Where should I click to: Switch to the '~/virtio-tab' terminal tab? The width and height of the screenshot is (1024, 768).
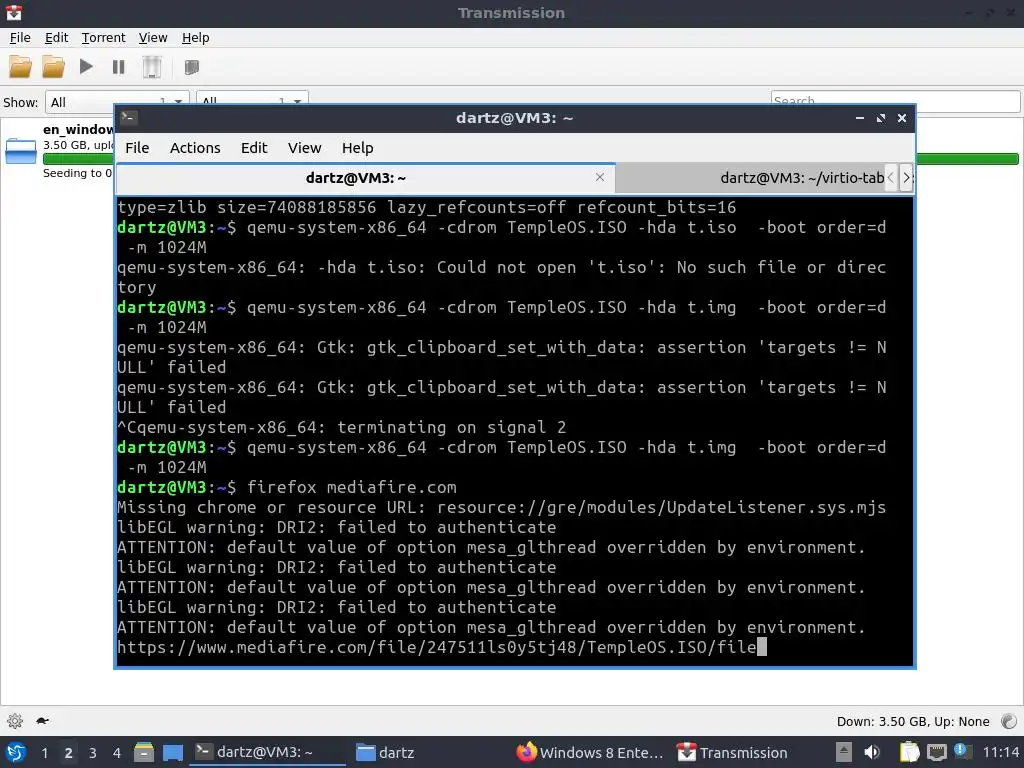point(750,178)
